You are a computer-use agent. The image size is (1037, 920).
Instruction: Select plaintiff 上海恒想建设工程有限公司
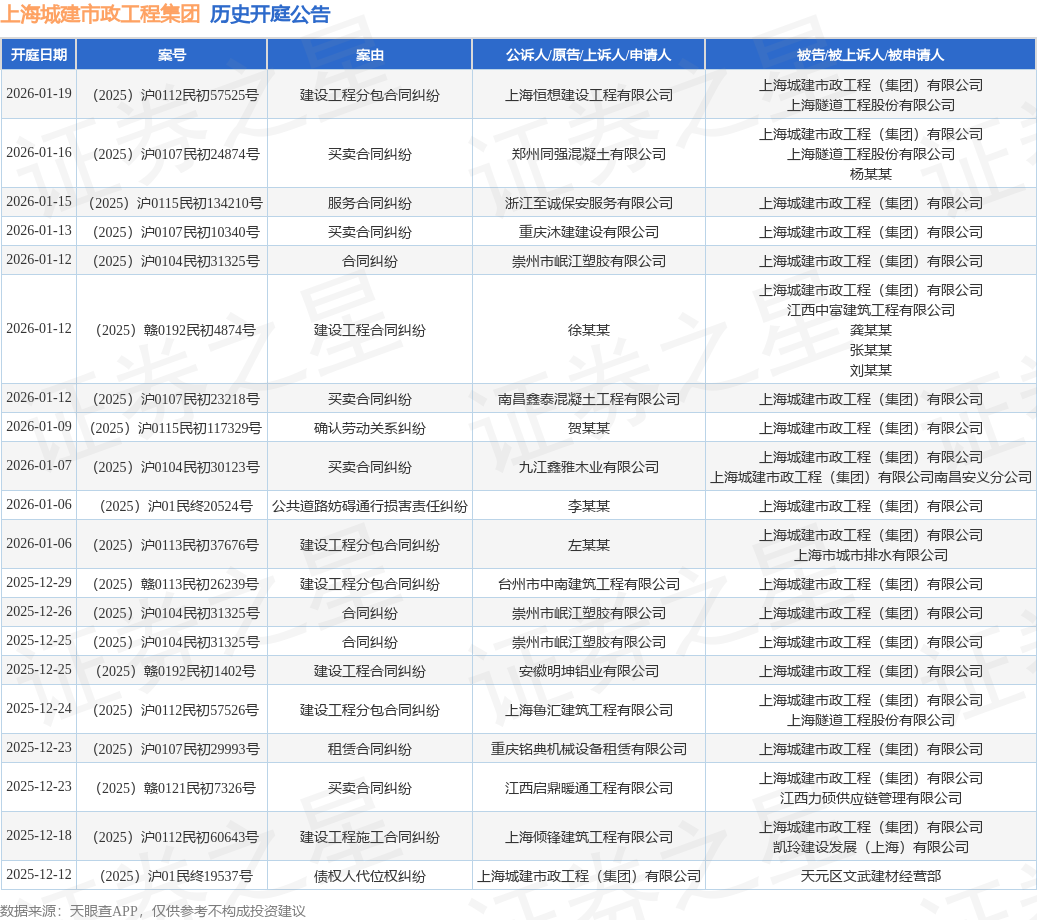[x=588, y=94]
